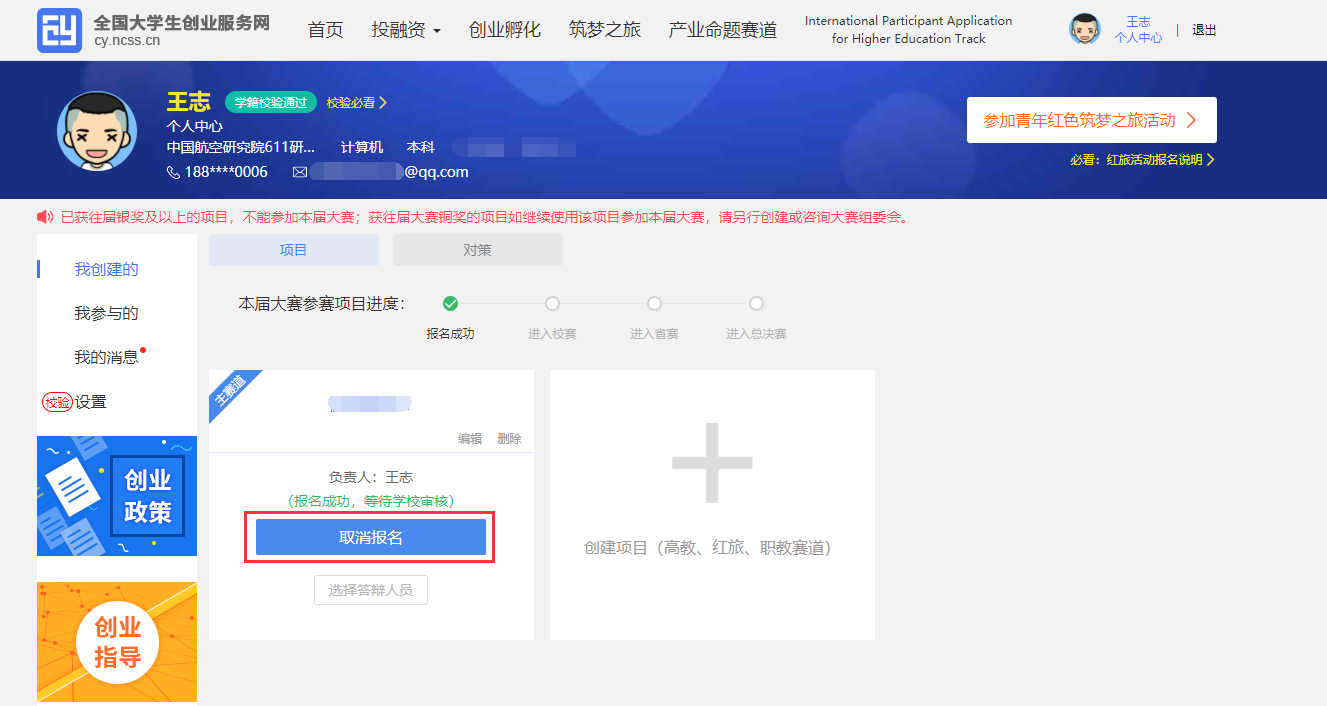1327x706 pixels.
Task: Click the 取消报名 button
Action: click(x=371, y=537)
